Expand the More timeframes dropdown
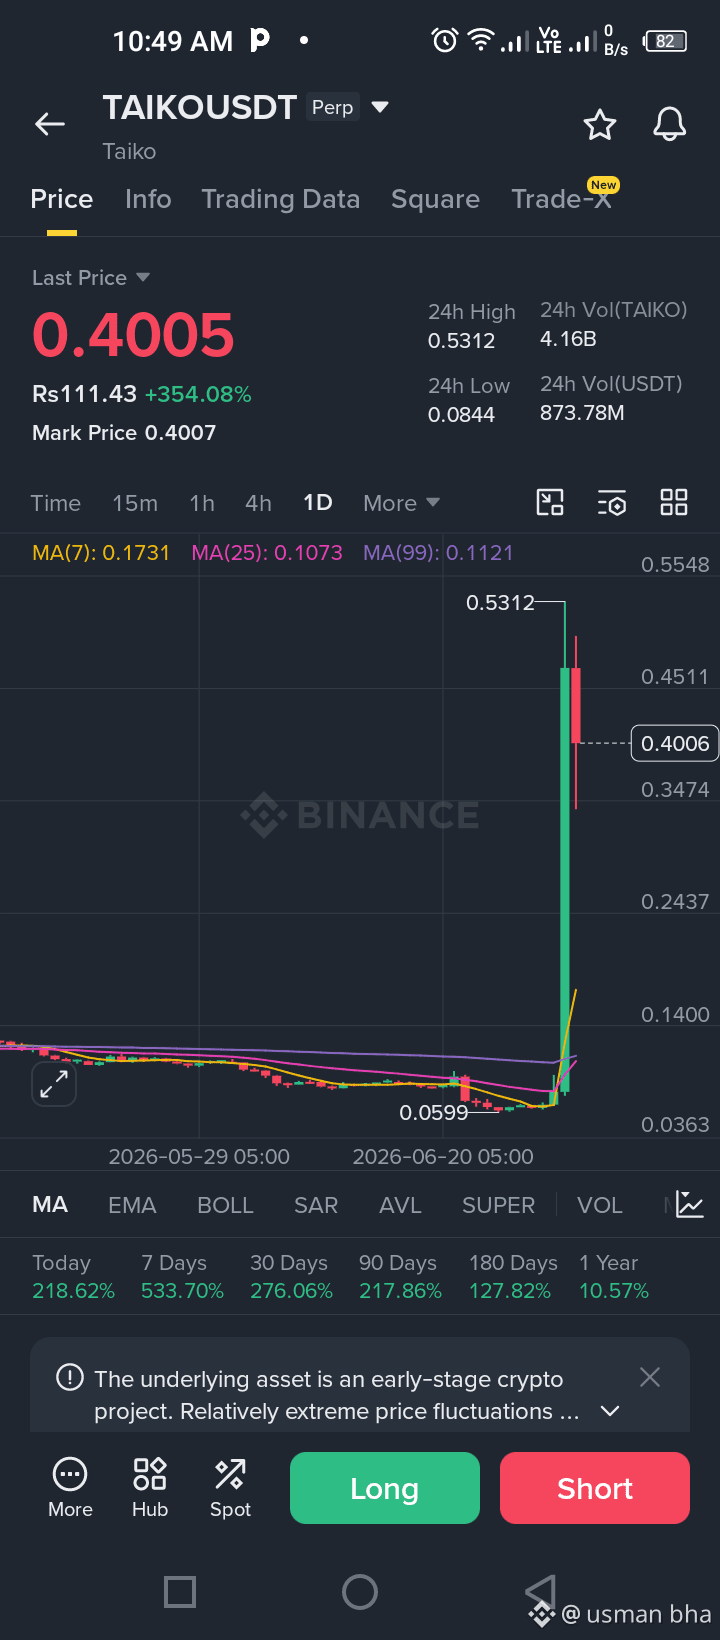720x1640 pixels. pyautogui.click(x=401, y=503)
